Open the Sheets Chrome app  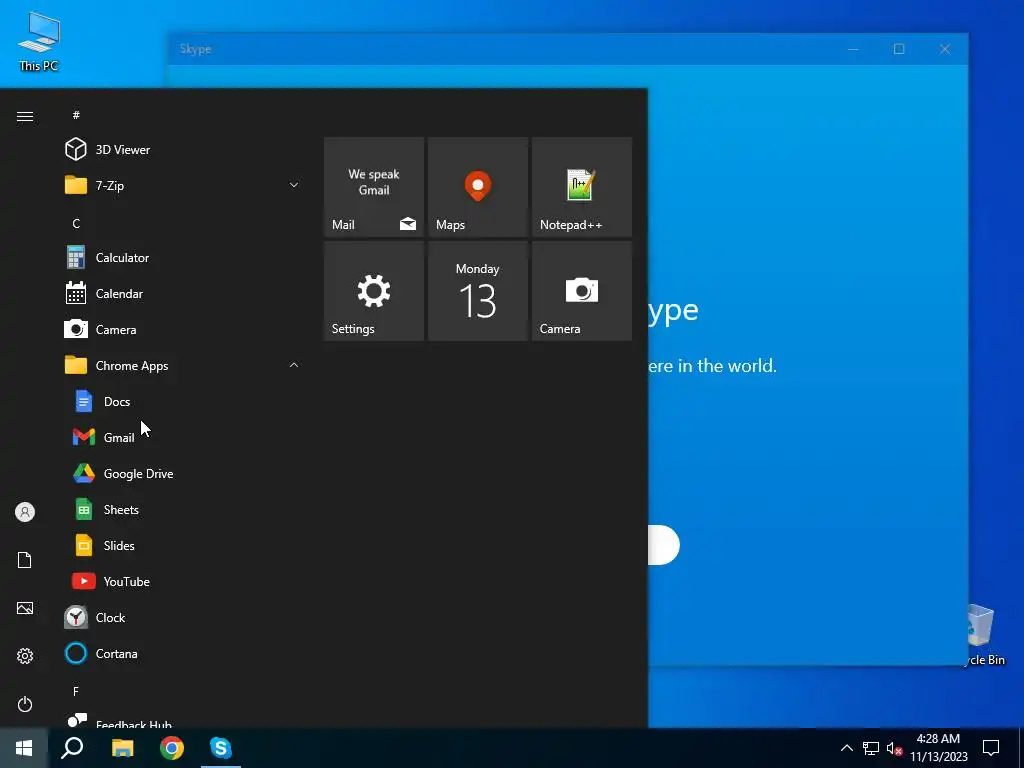[x=182, y=509]
